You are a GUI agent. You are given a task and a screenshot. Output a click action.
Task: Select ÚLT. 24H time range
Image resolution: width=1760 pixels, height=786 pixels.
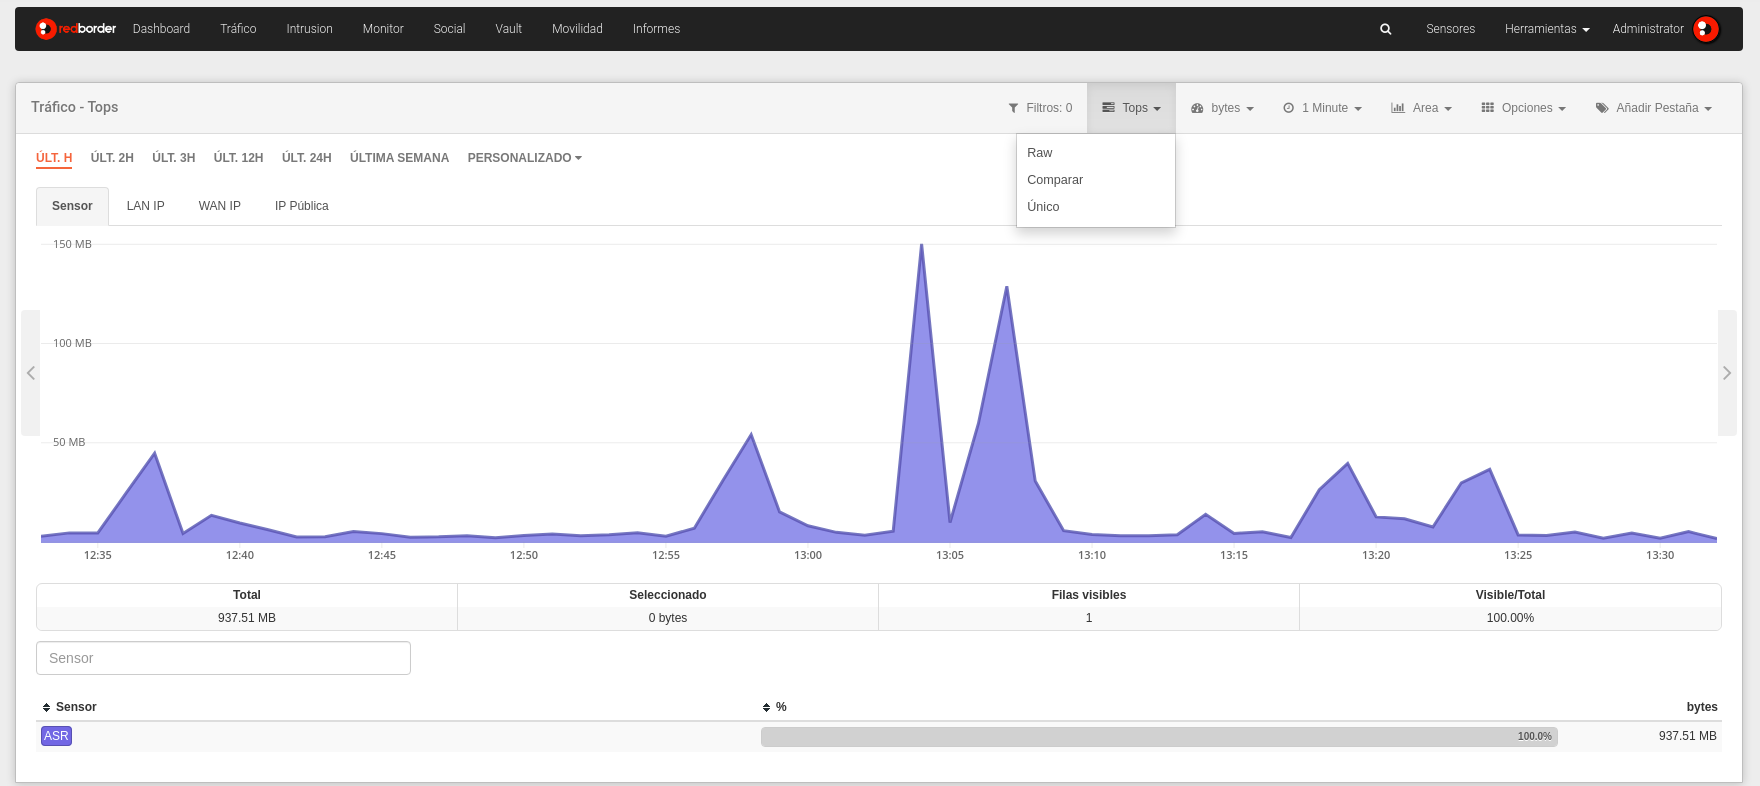tap(307, 158)
